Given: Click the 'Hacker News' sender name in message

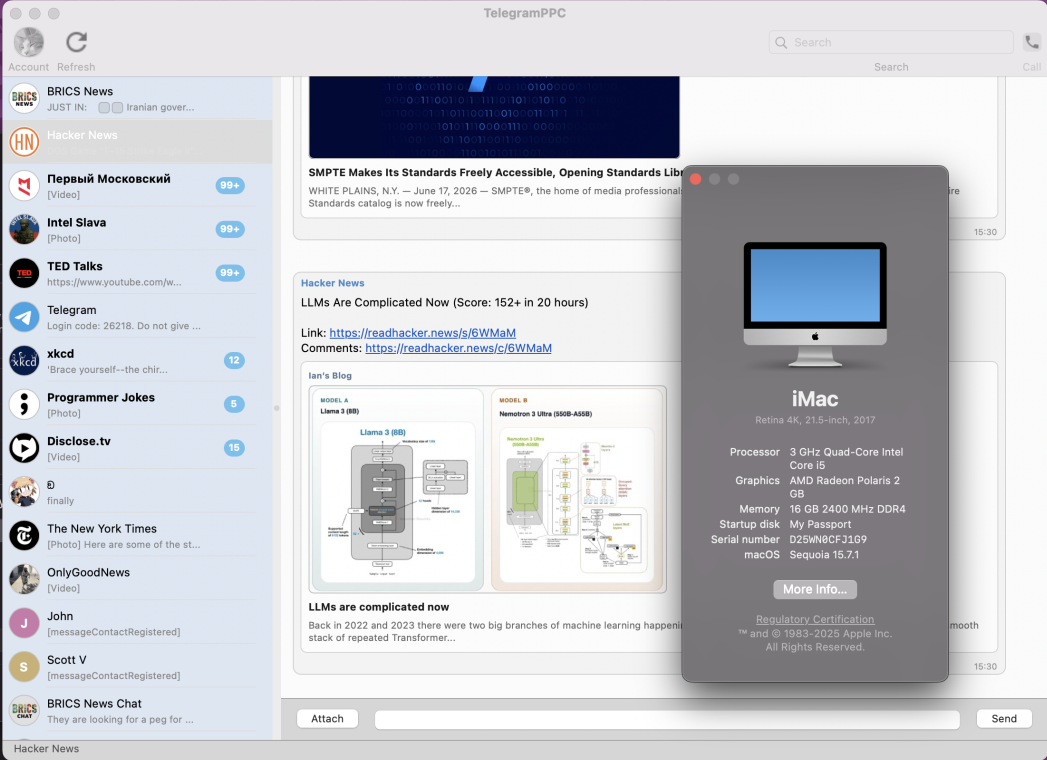Looking at the screenshot, I should [x=333, y=283].
